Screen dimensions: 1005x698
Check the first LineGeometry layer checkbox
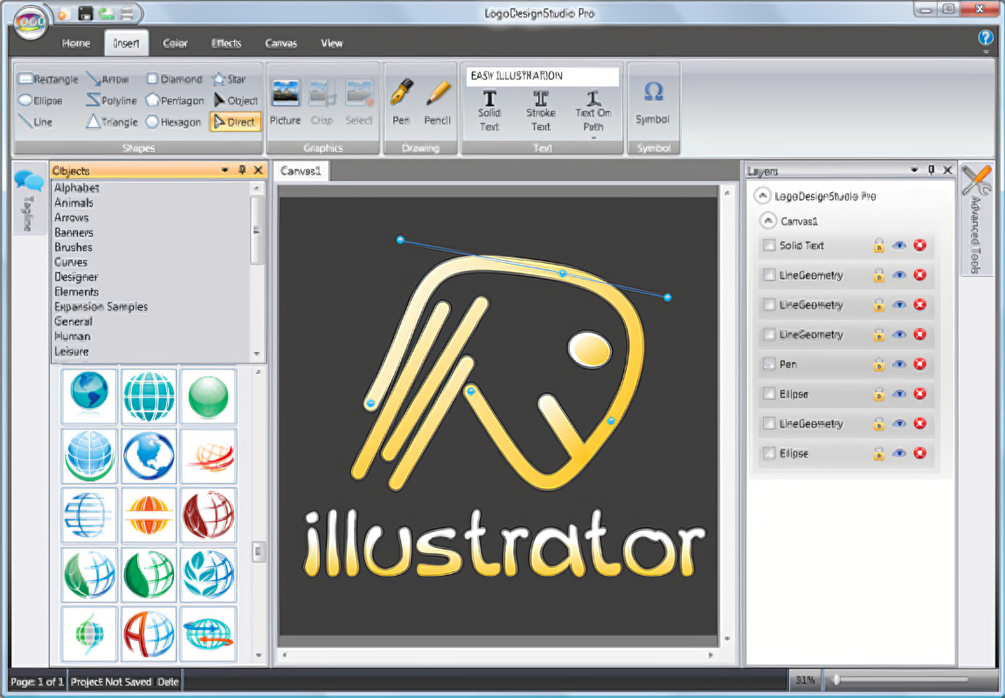tap(769, 275)
